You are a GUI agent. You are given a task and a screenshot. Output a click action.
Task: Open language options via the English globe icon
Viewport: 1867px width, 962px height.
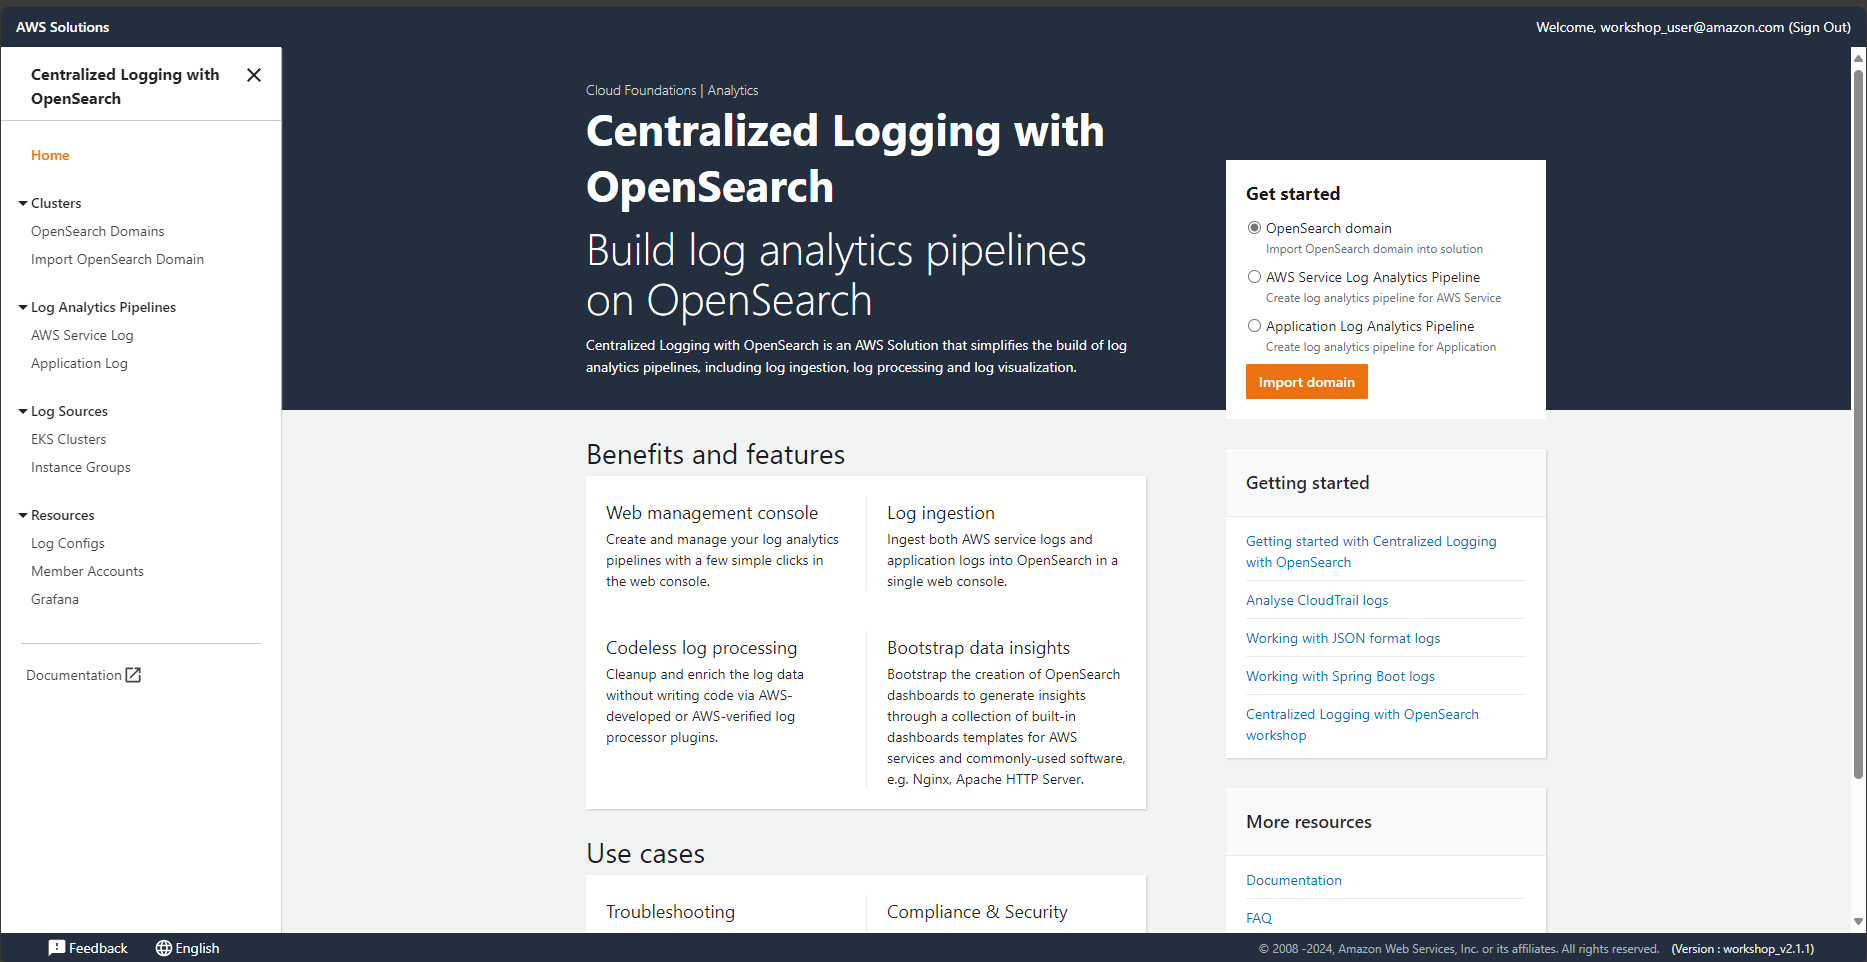pyautogui.click(x=163, y=947)
